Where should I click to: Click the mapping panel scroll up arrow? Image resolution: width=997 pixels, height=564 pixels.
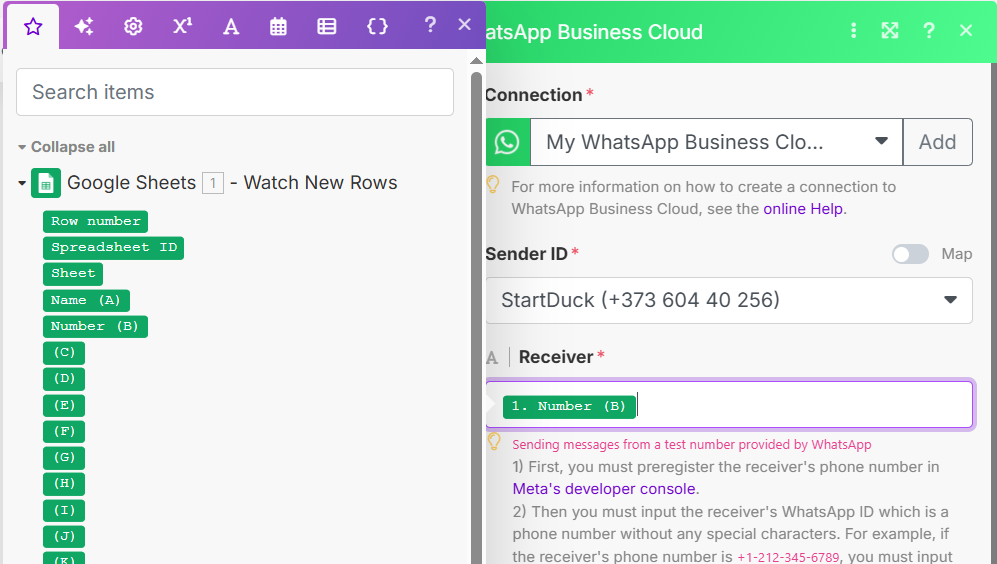pyautogui.click(x=476, y=61)
